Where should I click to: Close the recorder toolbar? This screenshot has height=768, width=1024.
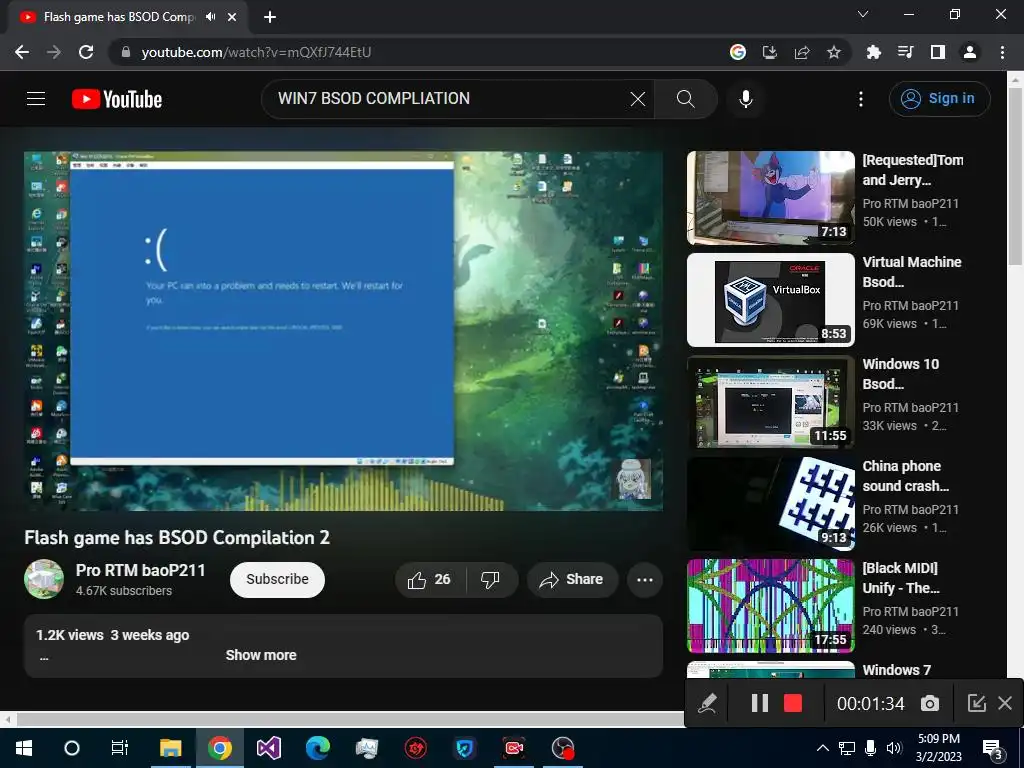(x=1005, y=703)
